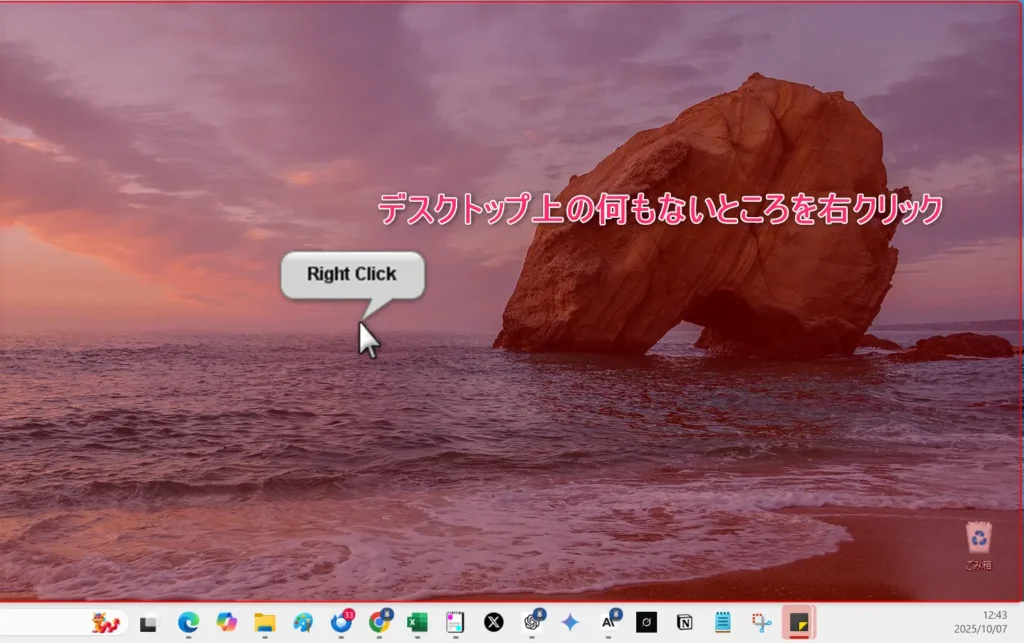Open ChatGPT taskbar icon

[x=531, y=622]
